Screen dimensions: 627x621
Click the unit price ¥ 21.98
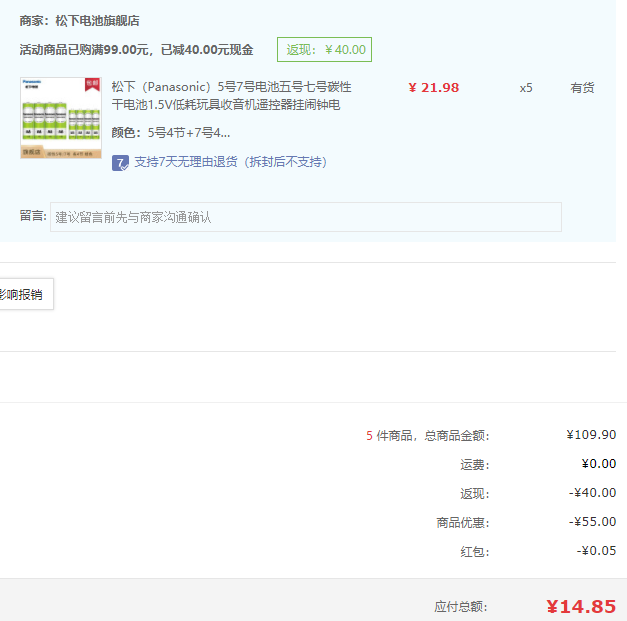(x=434, y=88)
